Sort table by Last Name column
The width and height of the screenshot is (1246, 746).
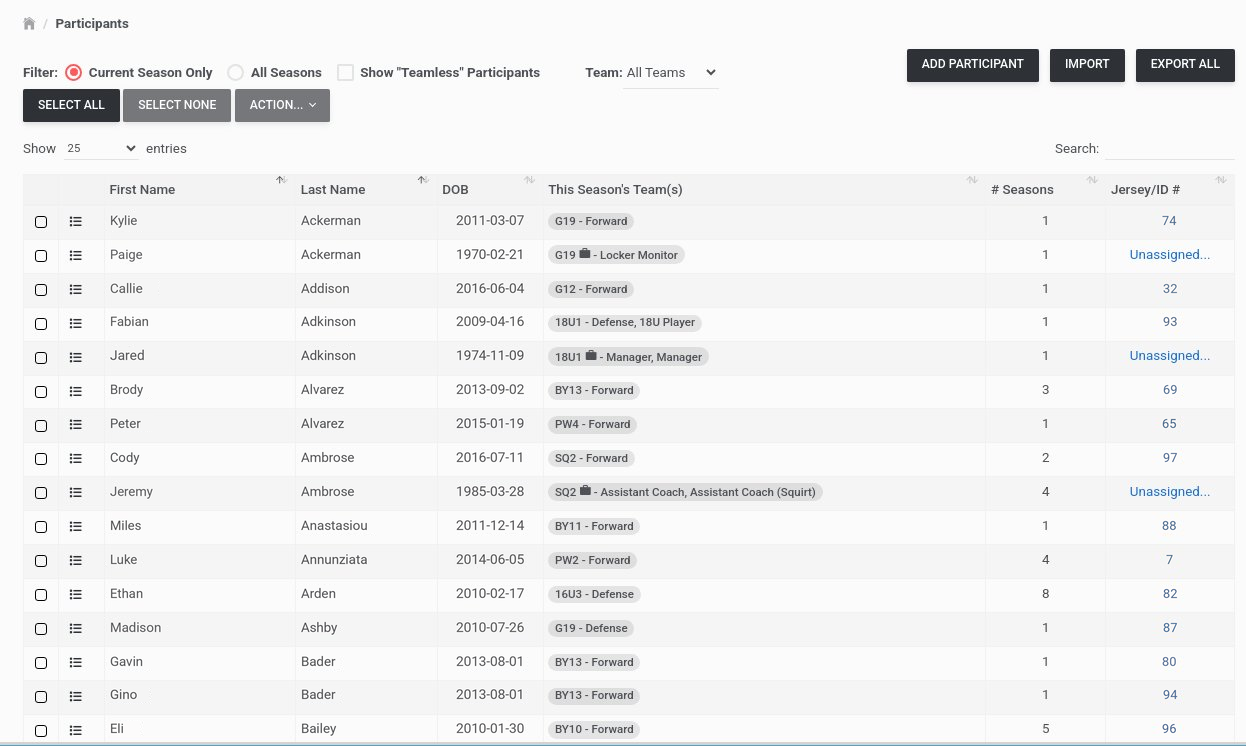pyautogui.click(x=366, y=190)
